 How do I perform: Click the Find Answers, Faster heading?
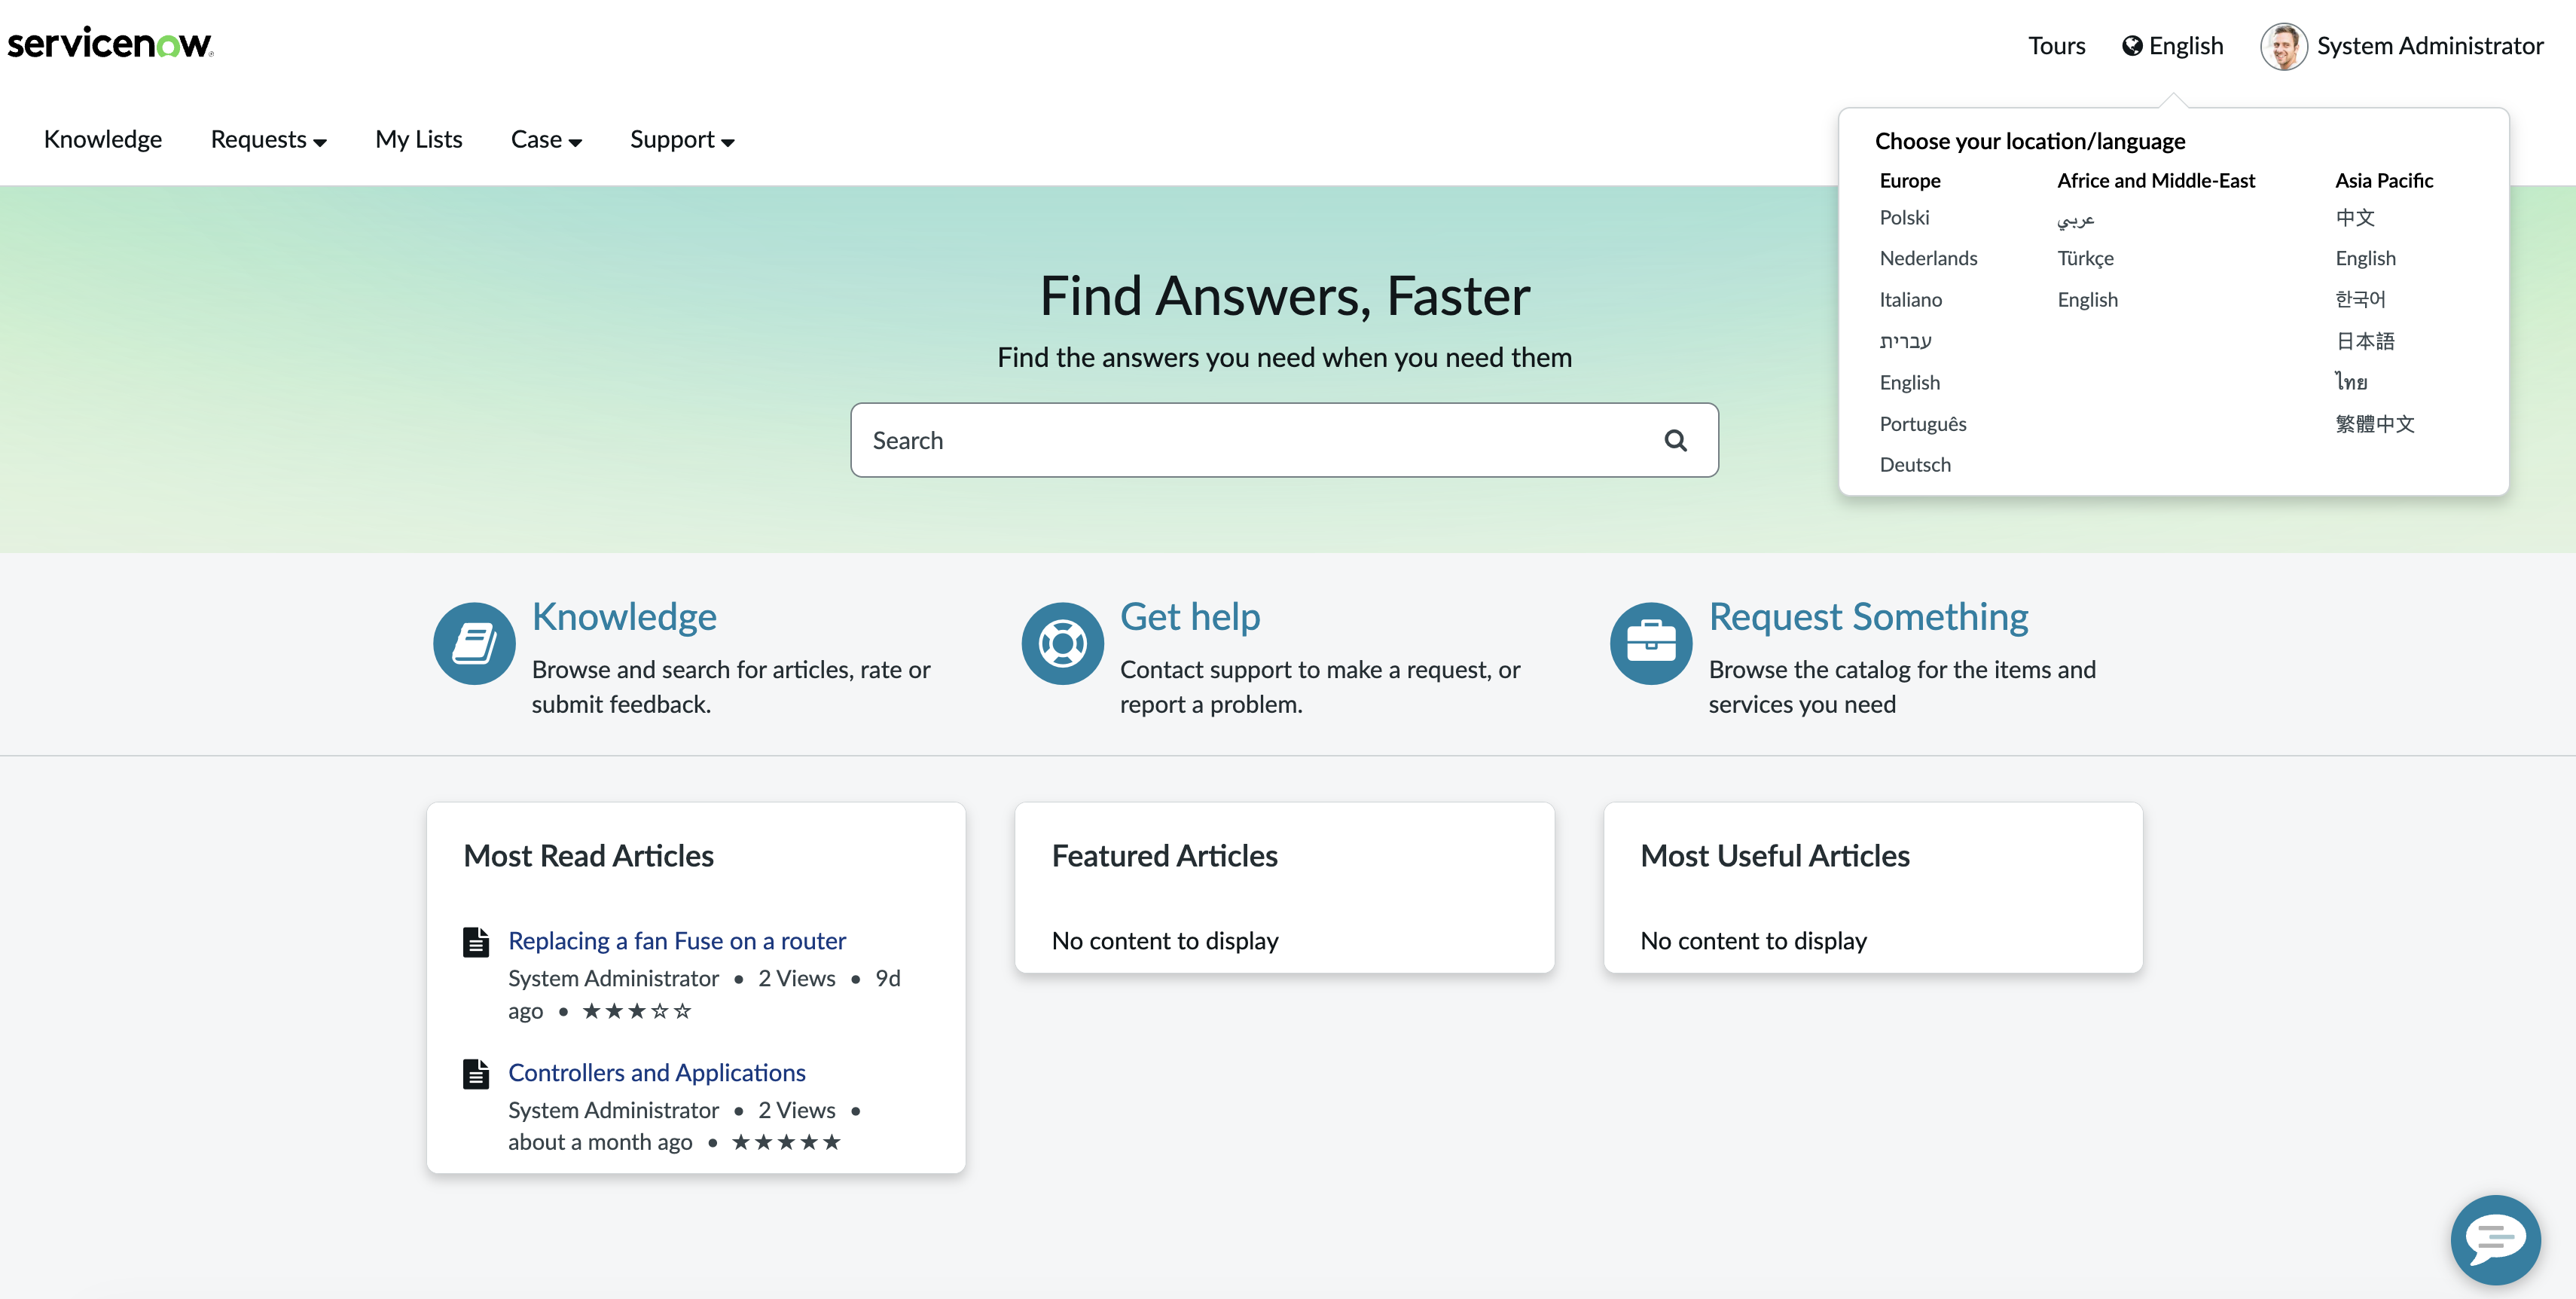(x=1285, y=296)
